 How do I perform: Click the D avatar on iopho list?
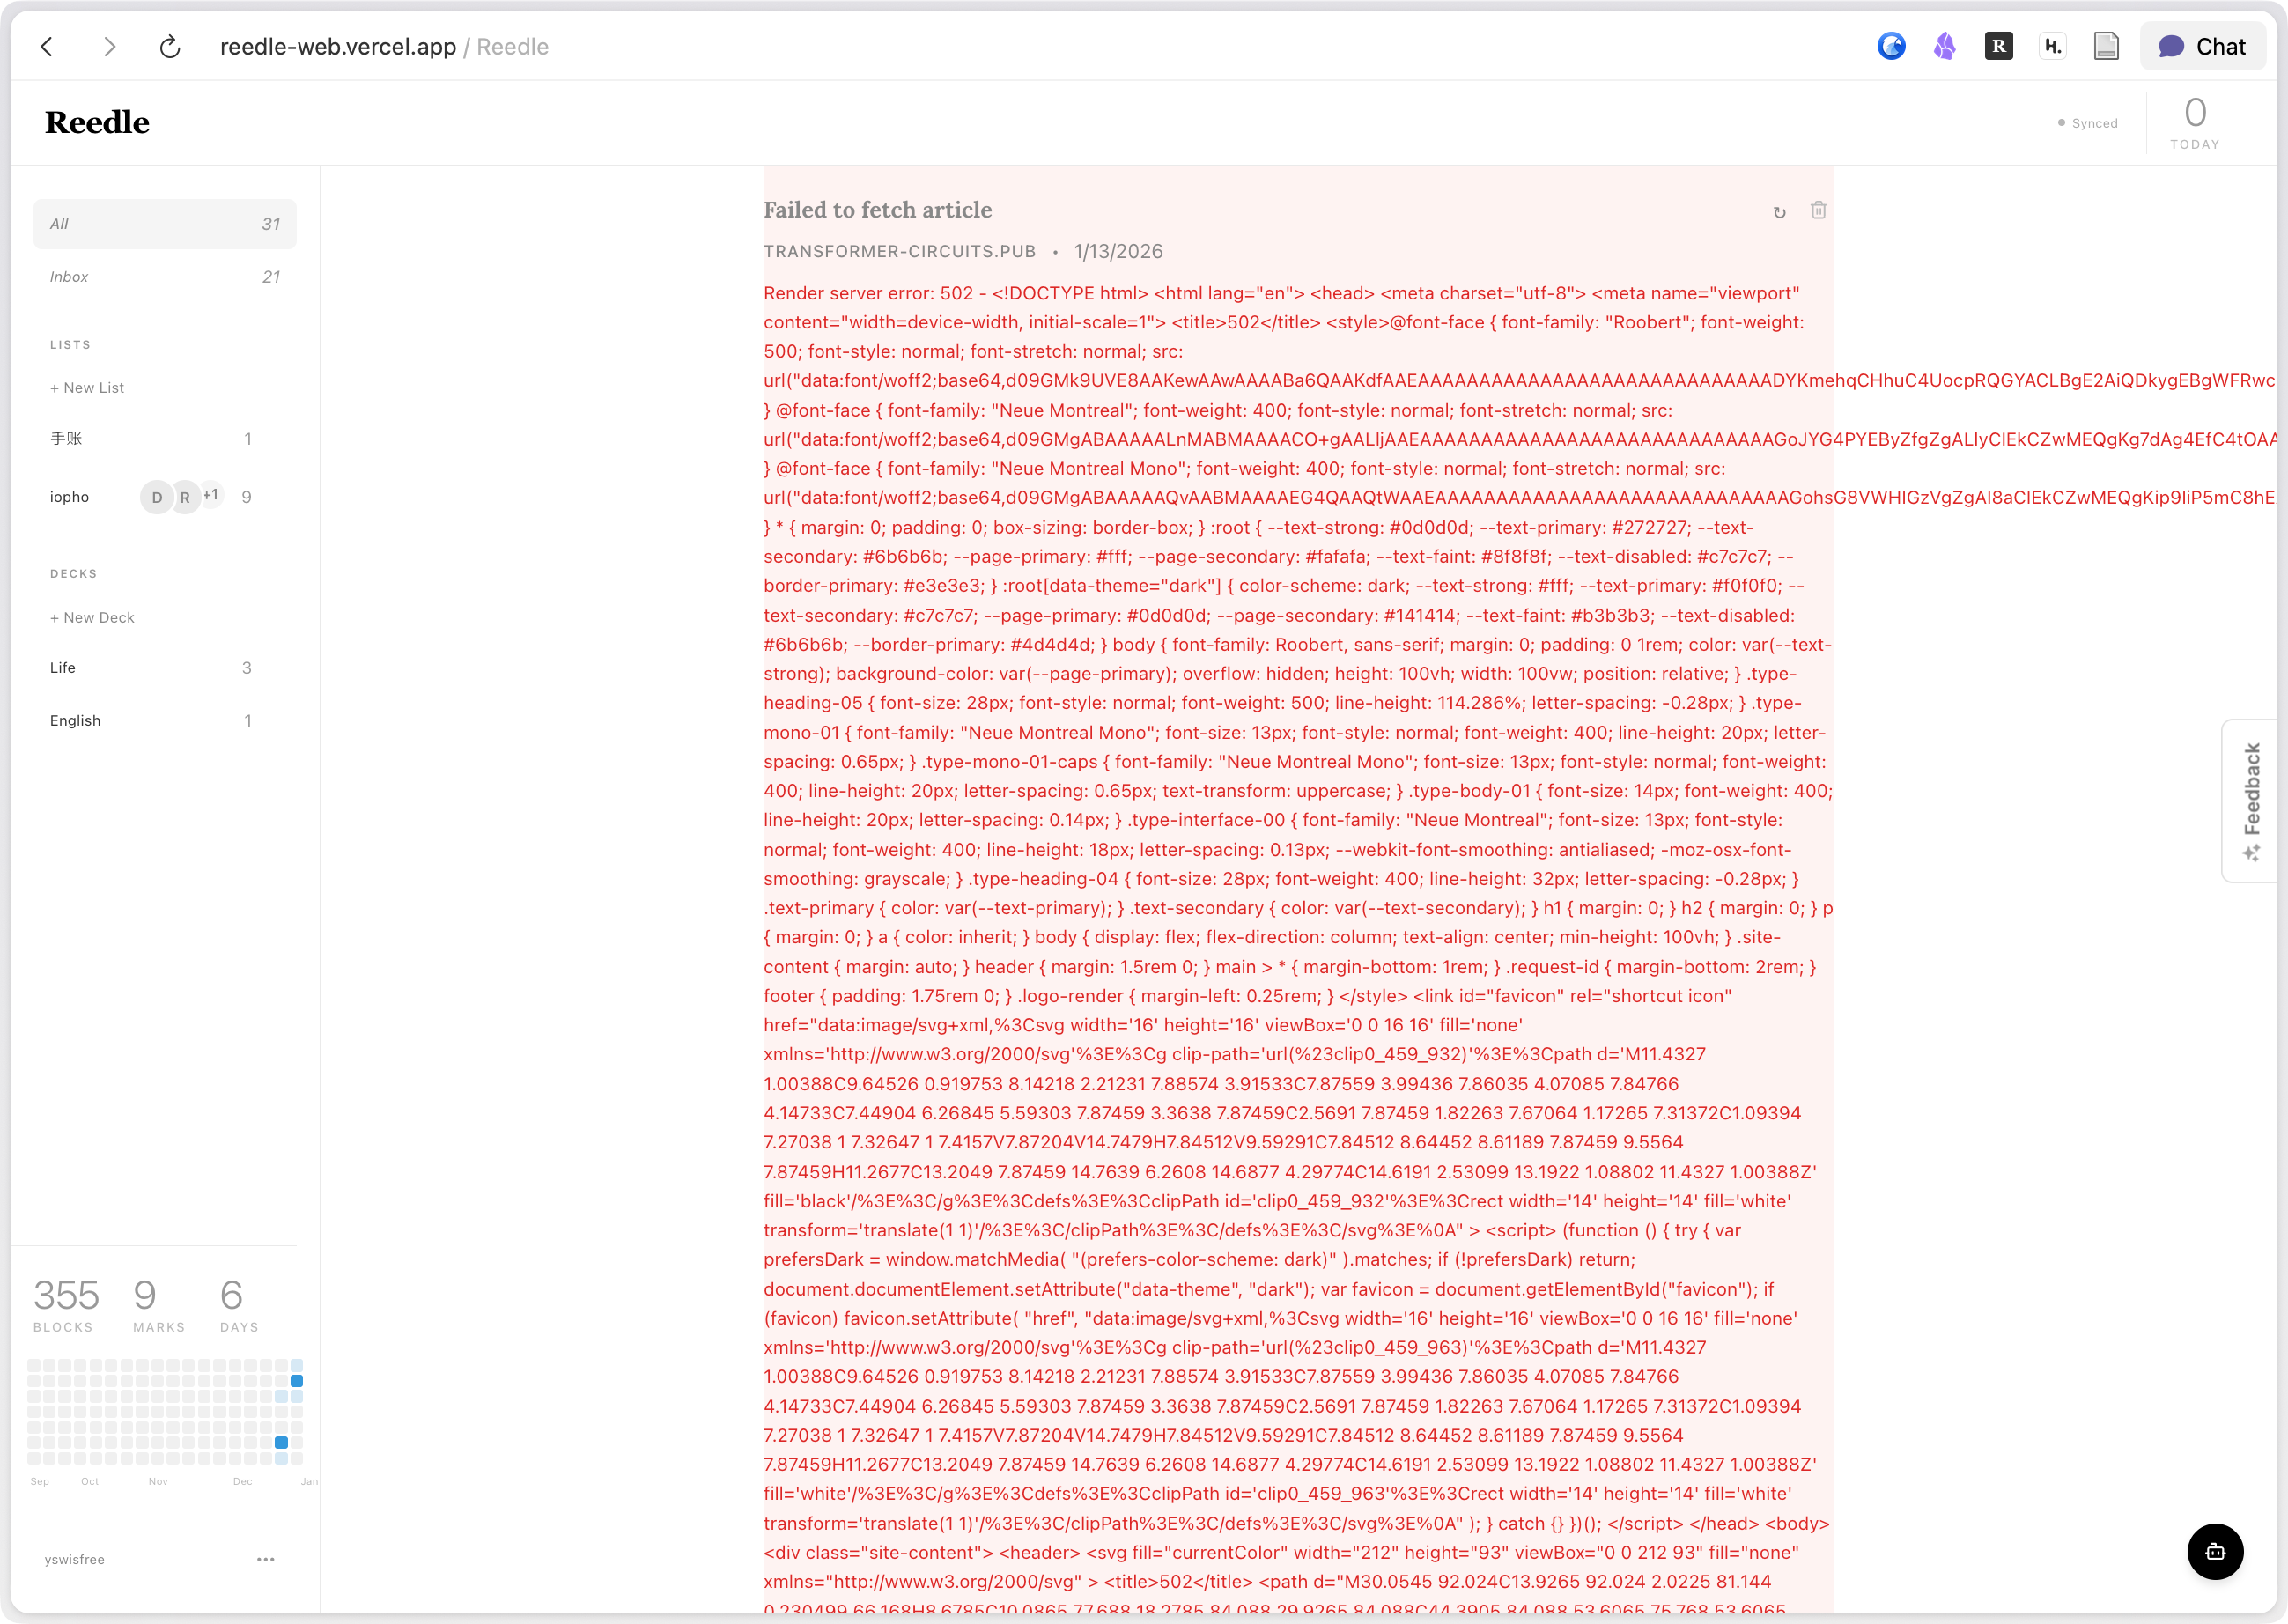pos(157,497)
